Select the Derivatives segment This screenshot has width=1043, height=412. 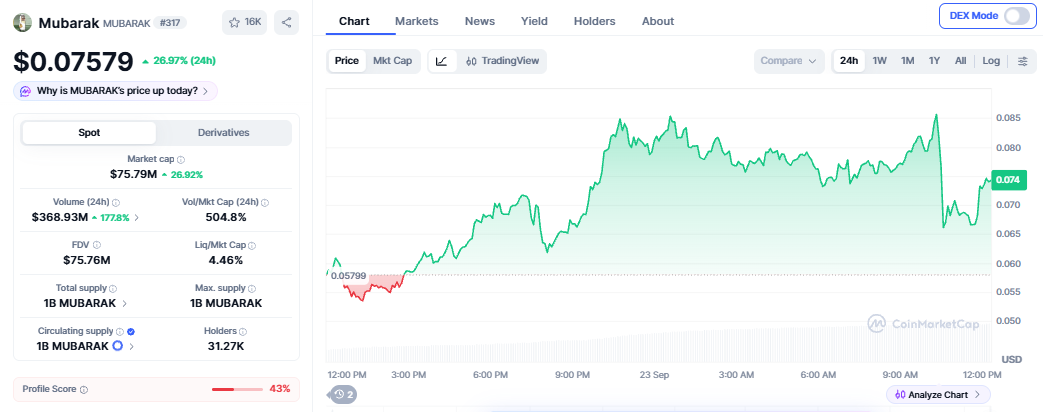224,132
